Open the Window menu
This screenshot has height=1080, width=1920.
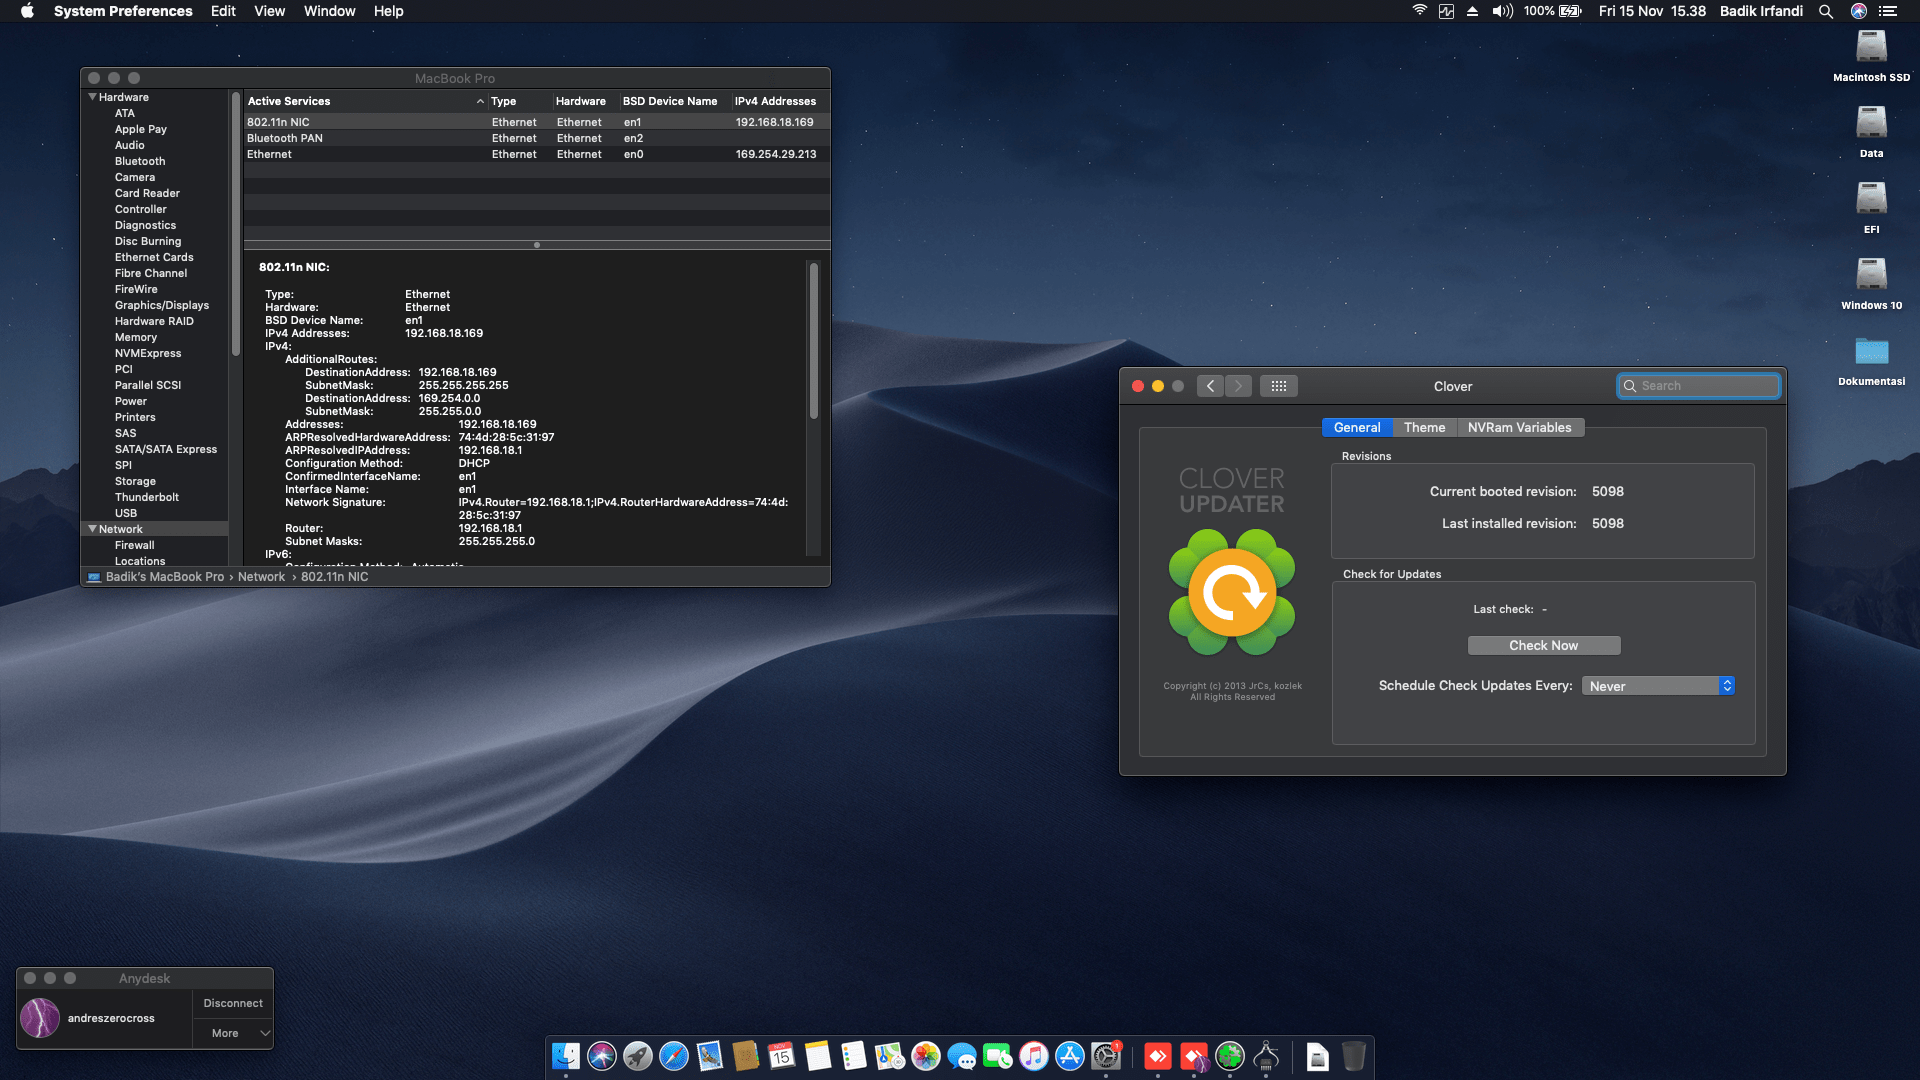329,11
